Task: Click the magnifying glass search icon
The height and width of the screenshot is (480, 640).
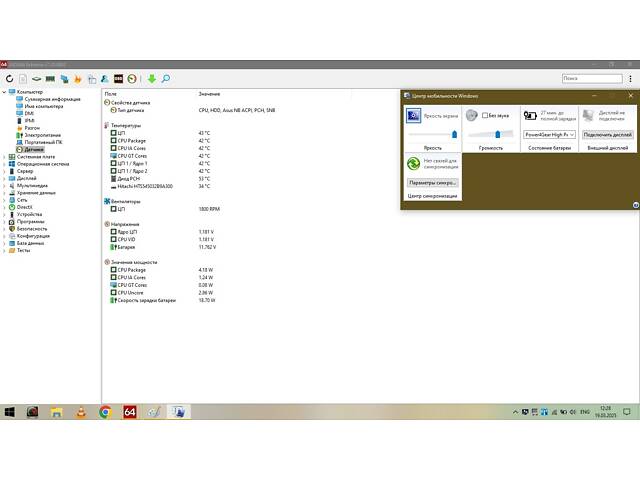Action: (x=166, y=78)
